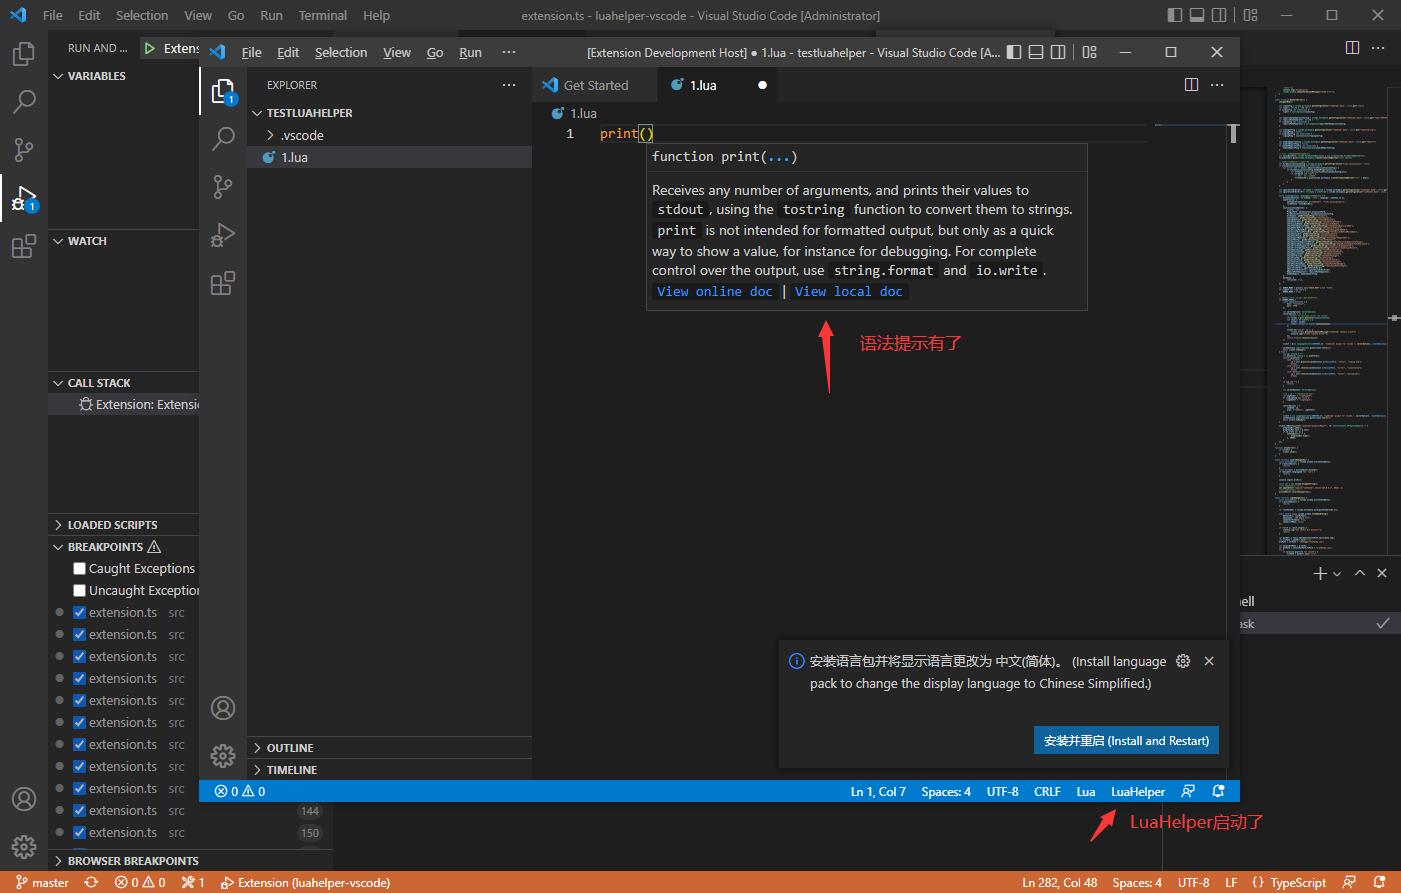Open Accounts in Extension Development Host activity bar
The height and width of the screenshot is (893, 1401).
coord(223,708)
